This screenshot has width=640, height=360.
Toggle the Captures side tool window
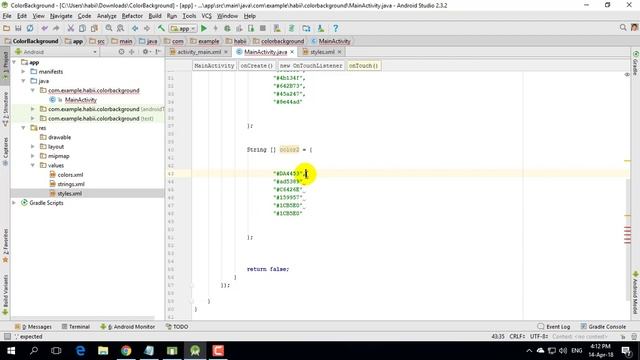pyautogui.click(x=5, y=151)
